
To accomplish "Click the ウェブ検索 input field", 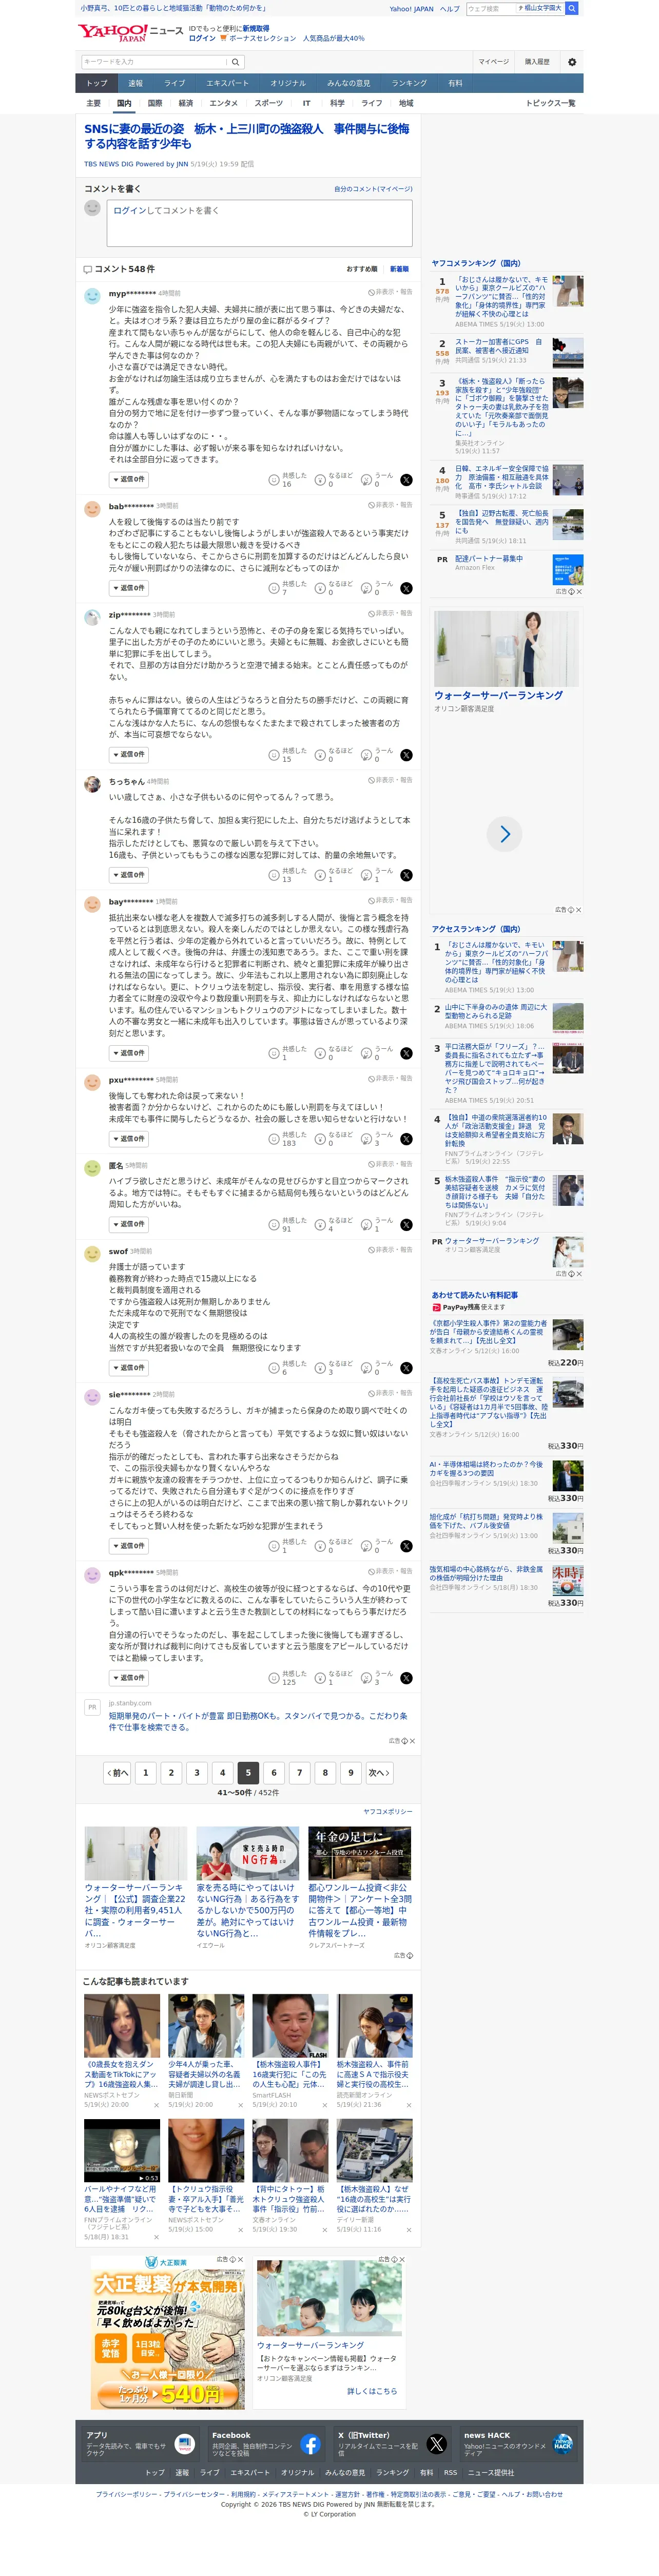I will tap(491, 8).
